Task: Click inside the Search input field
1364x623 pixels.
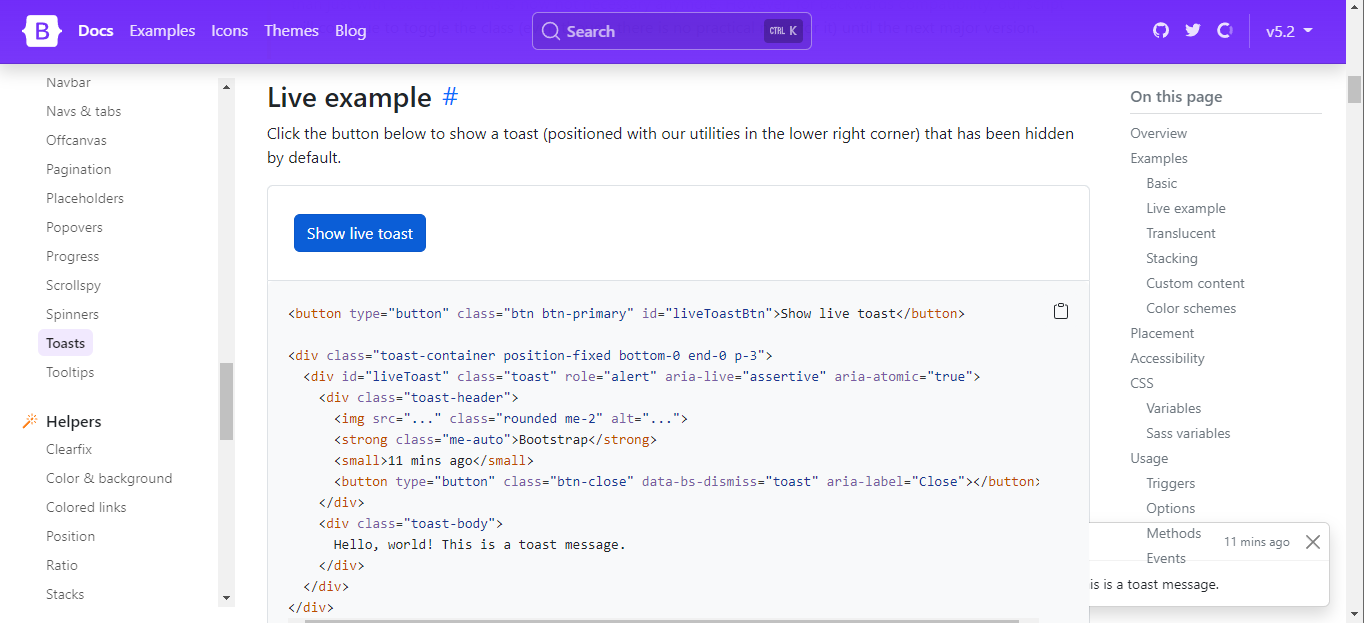Action: (x=660, y=31)
